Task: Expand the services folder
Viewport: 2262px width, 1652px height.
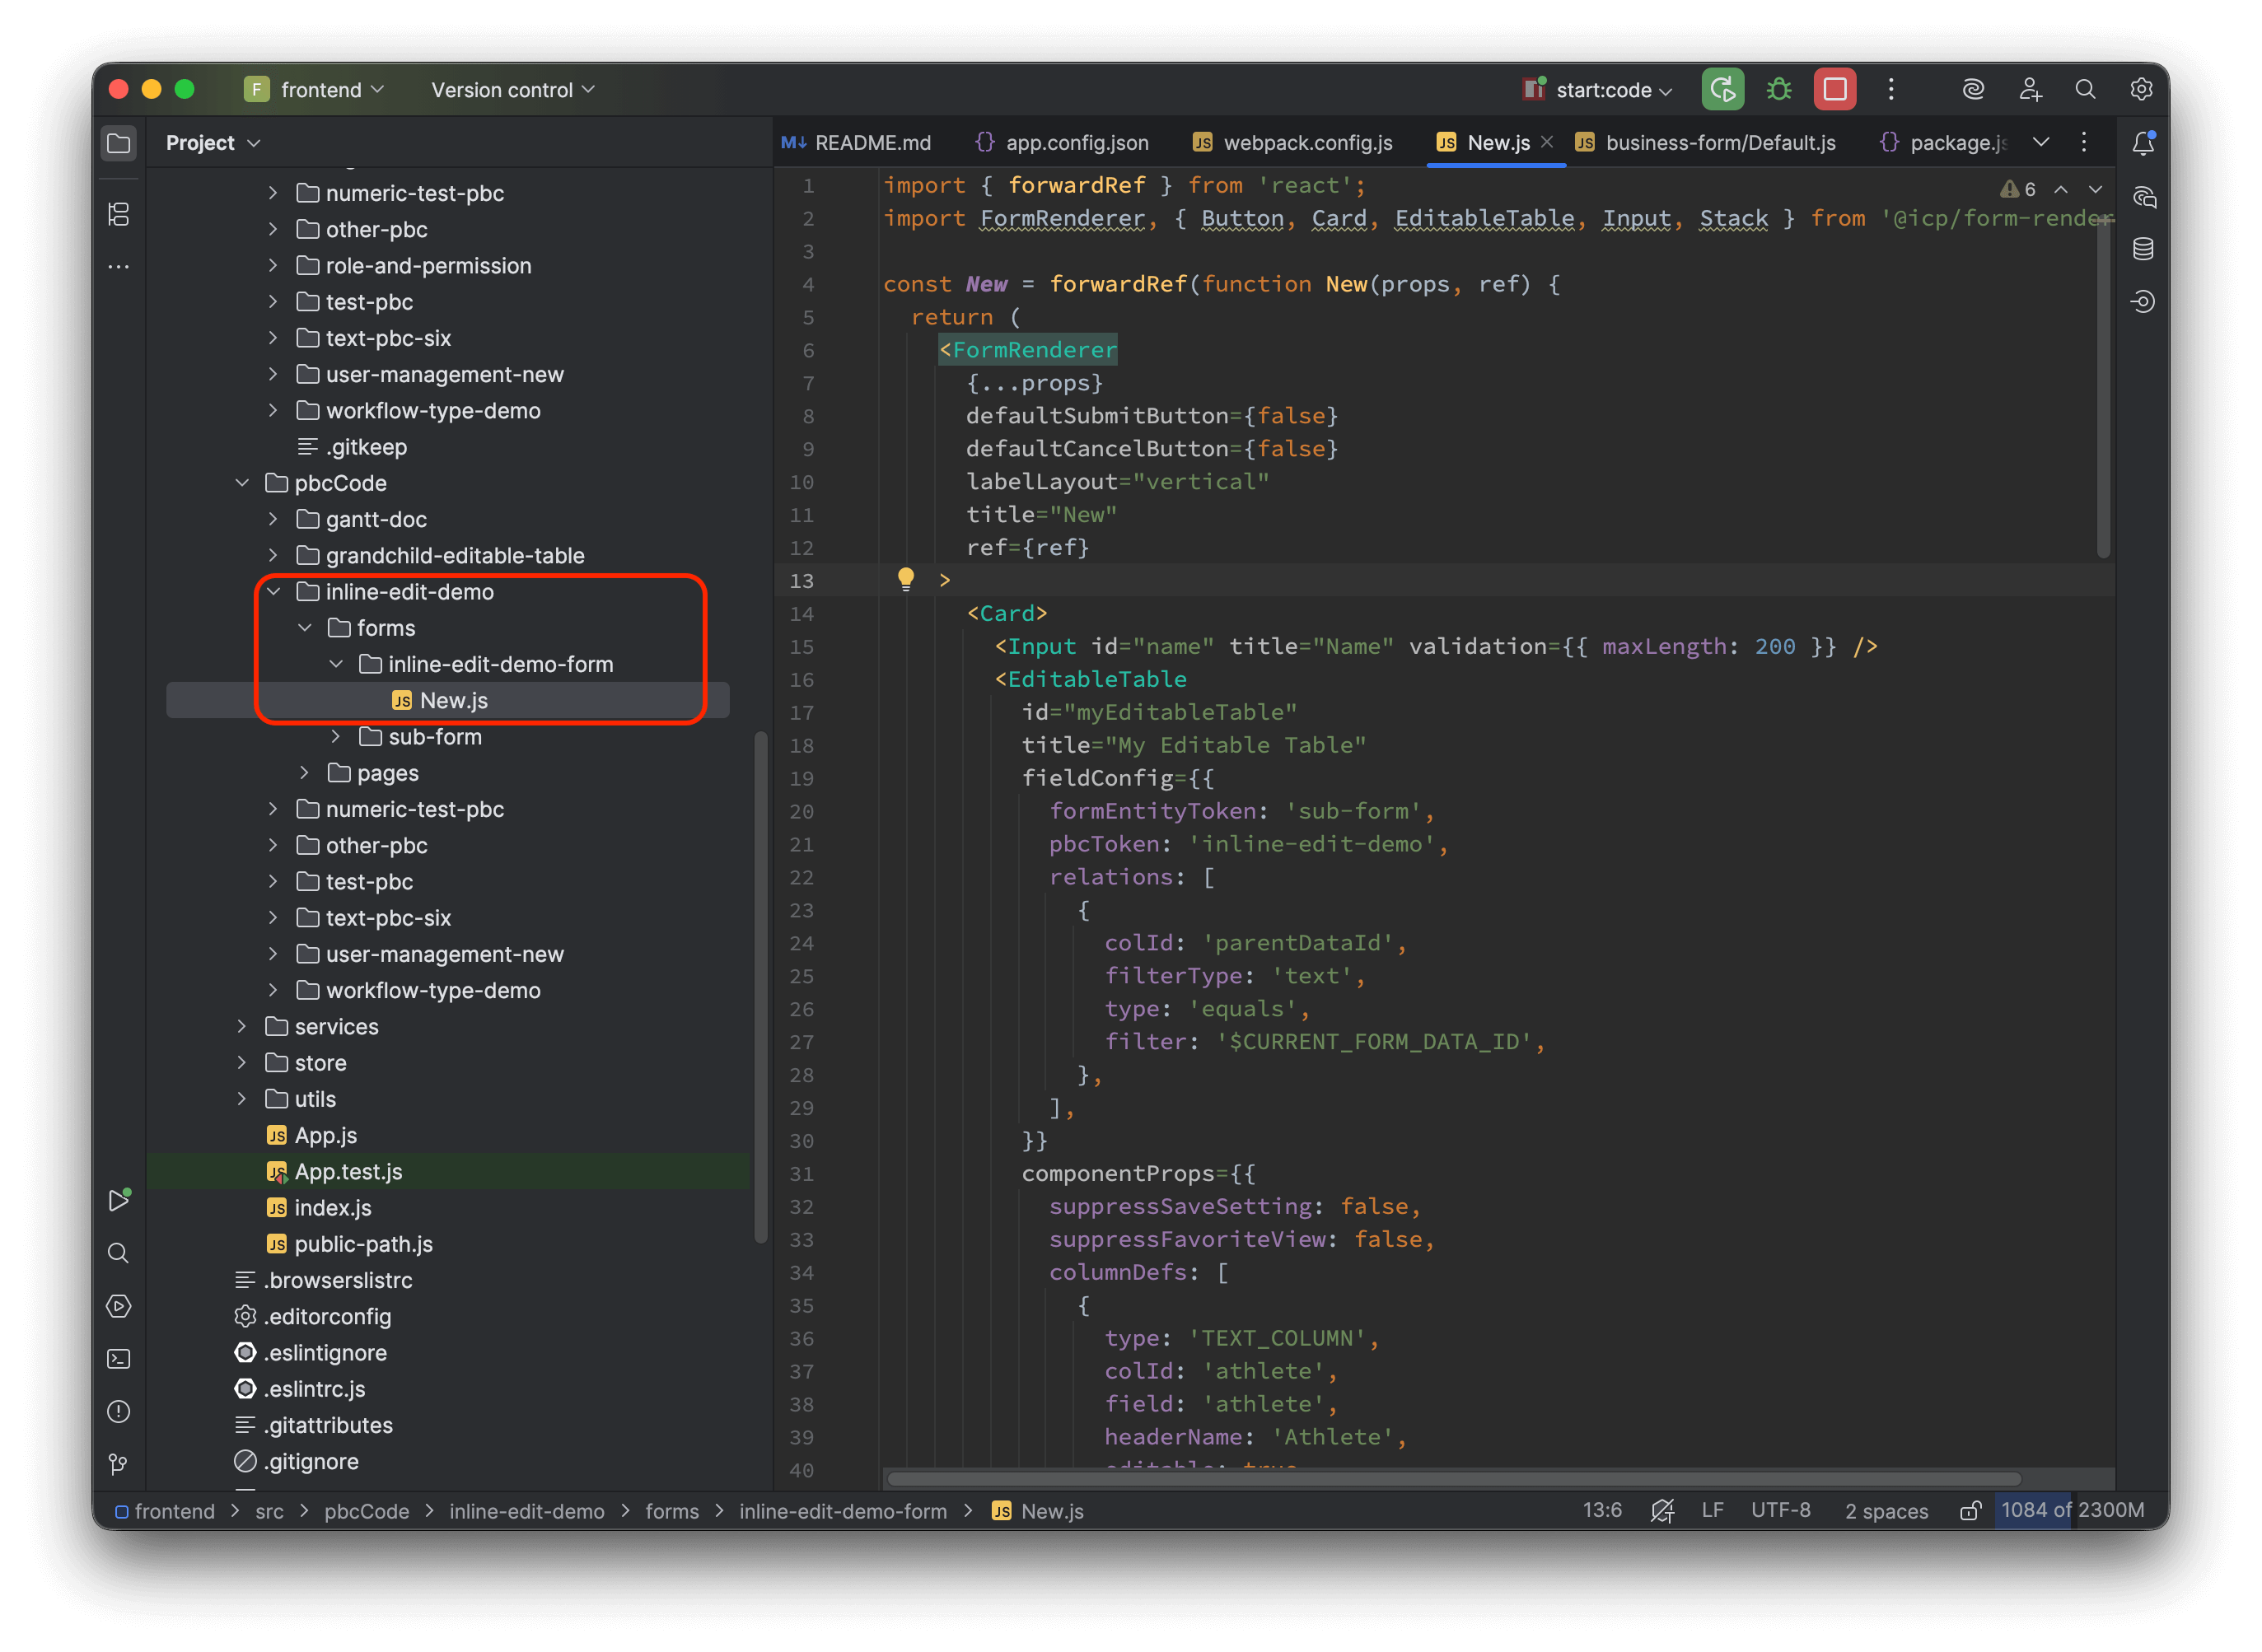Action: click(242, 1027)
